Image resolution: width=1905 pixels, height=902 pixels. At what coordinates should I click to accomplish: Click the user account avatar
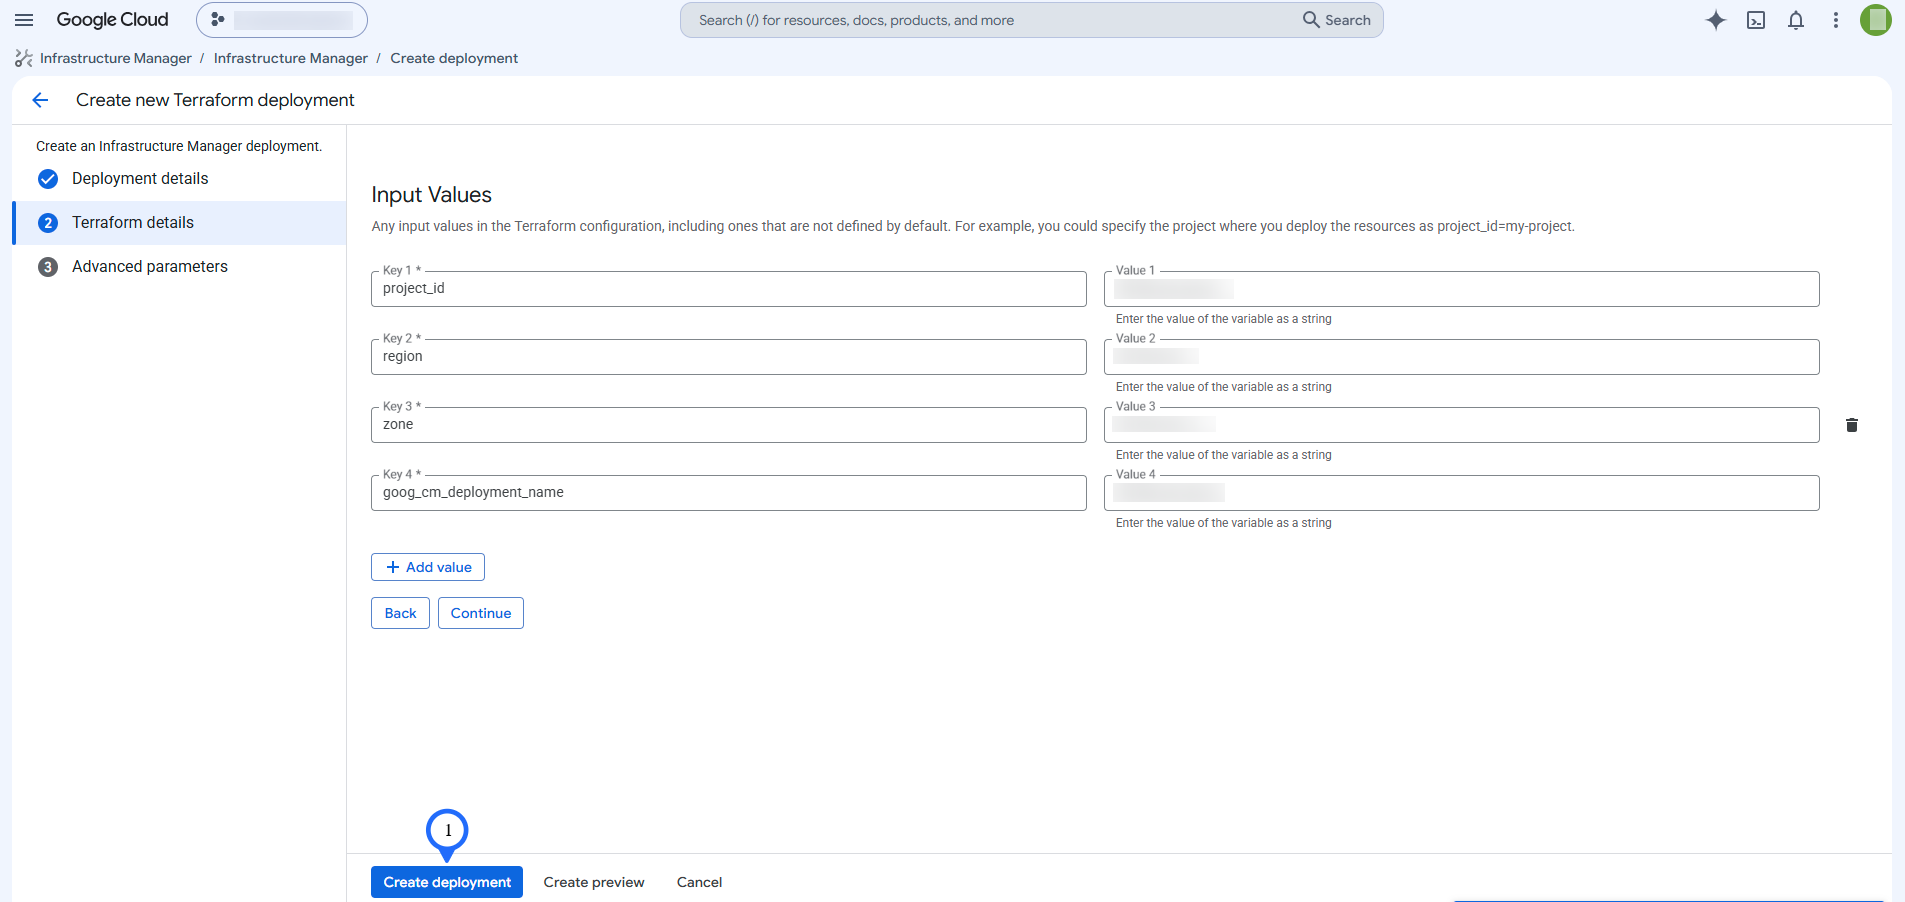click(1876, 20)
